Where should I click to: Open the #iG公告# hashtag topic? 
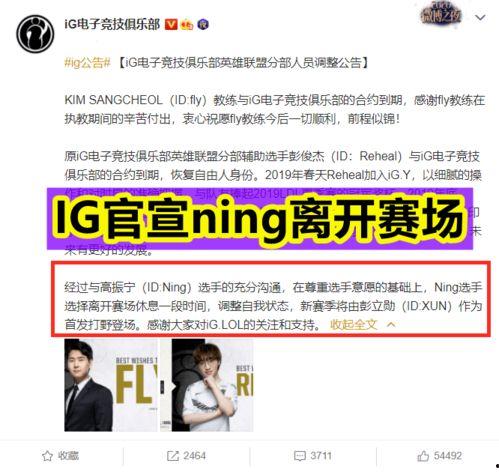point(87,63)
